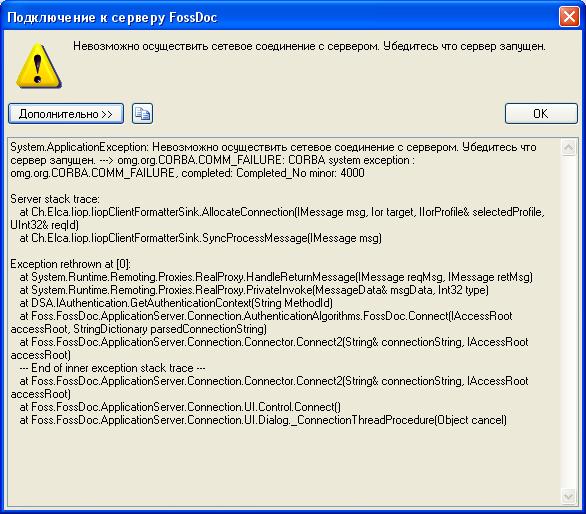Click the title bar Подключение к серверу FossDoc
586x514 pixels.
tap(112, 18)
